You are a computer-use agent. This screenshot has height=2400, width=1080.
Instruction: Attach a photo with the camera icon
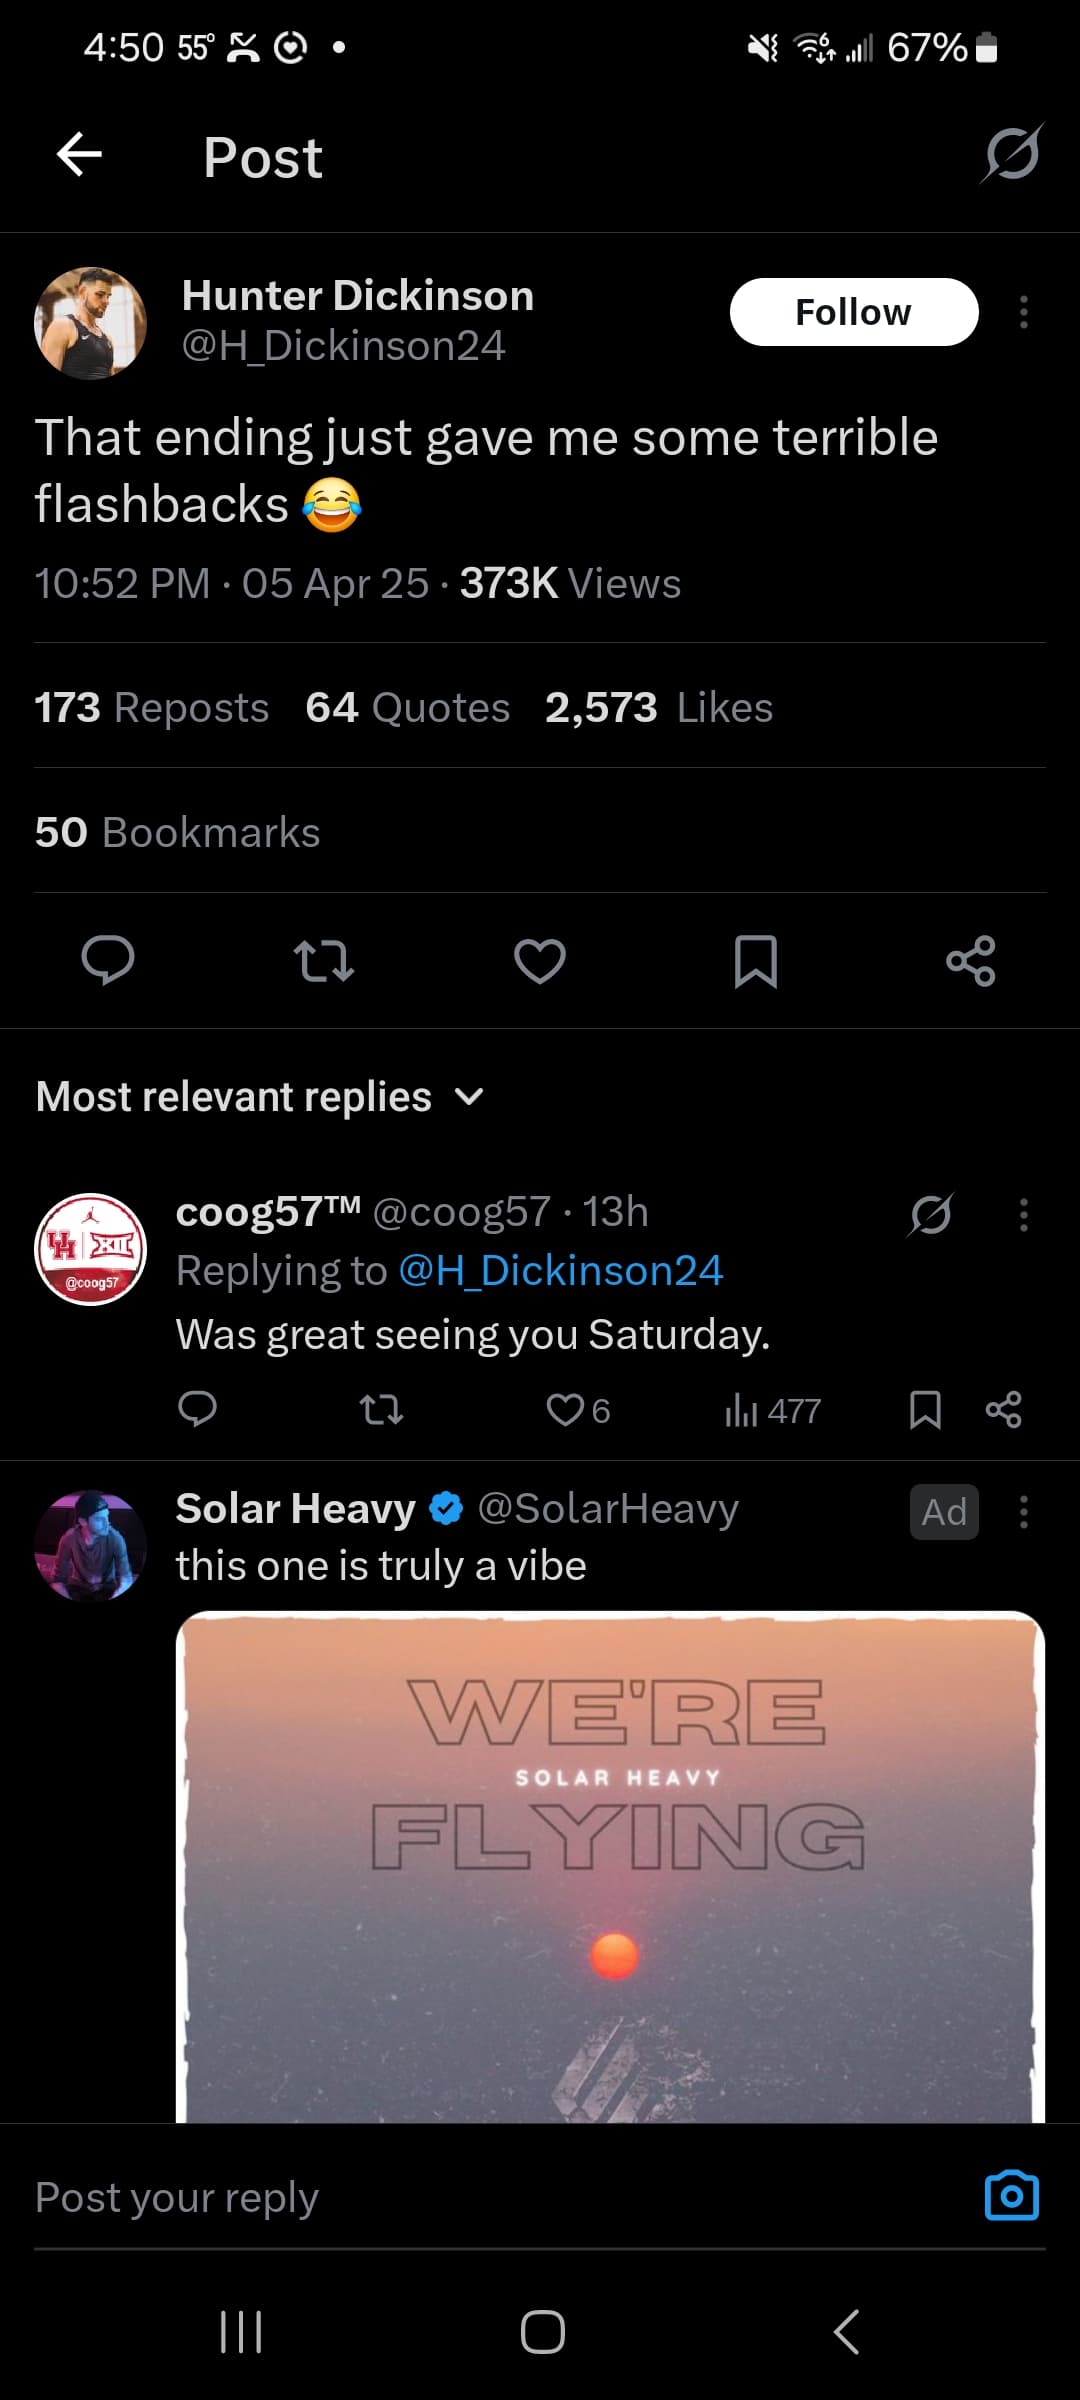coord(1011,2196)
